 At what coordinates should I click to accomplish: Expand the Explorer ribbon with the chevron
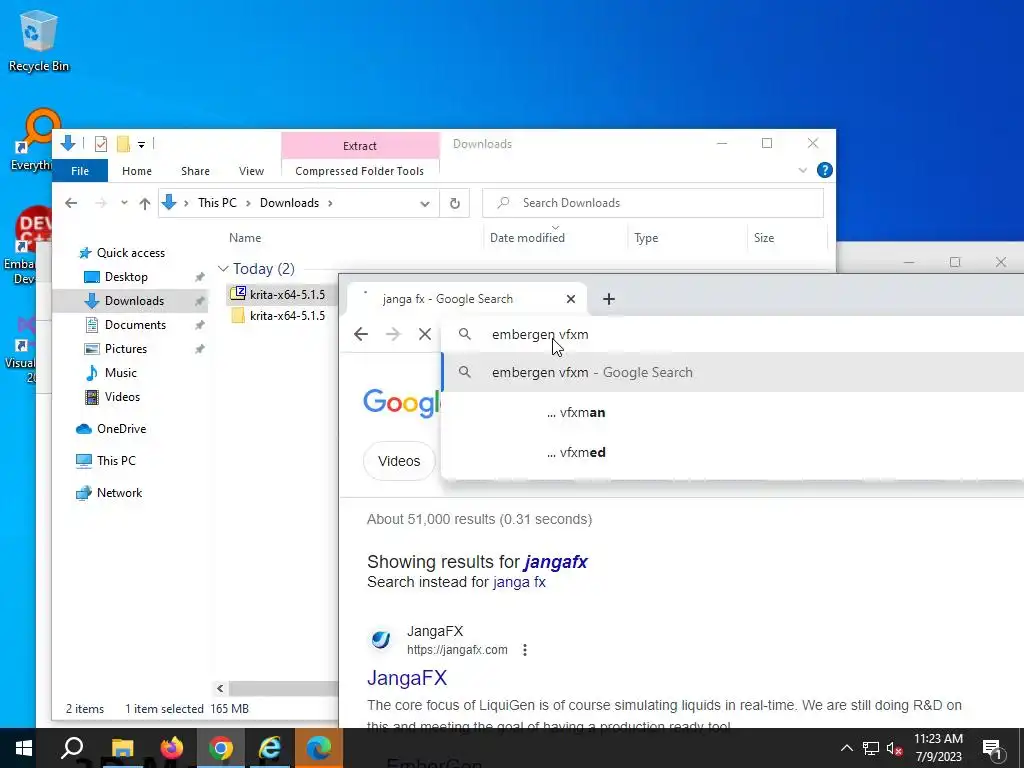coord(803,170)
